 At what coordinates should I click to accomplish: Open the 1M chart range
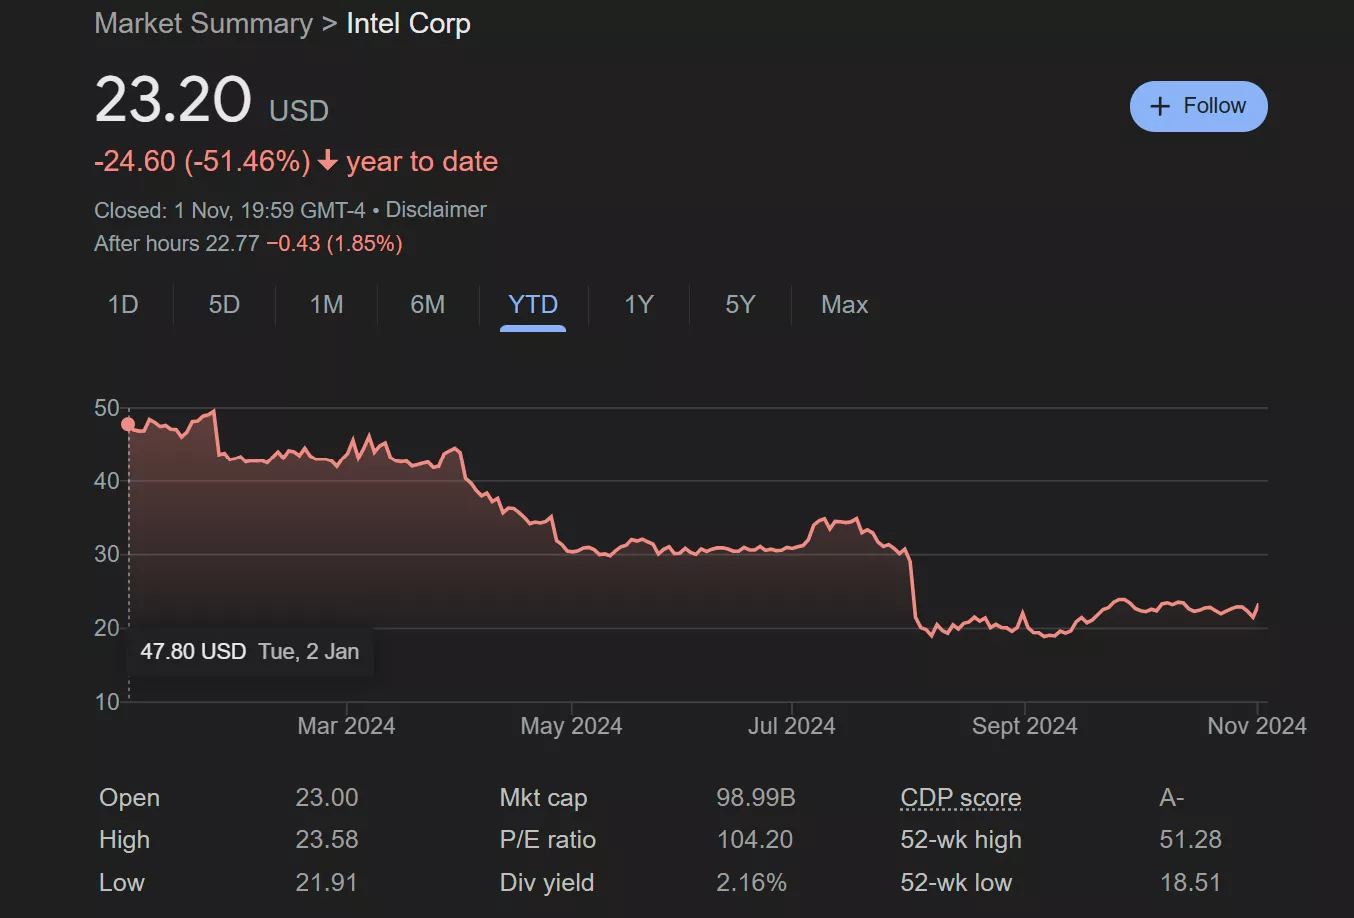(326, 305)
